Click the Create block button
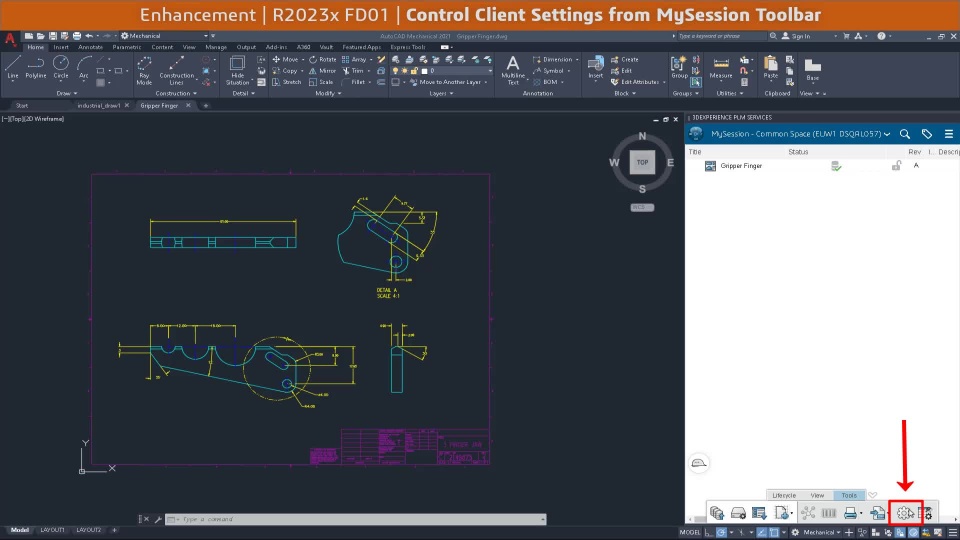Viewport: 960px width, 540px height. point(624,59)
